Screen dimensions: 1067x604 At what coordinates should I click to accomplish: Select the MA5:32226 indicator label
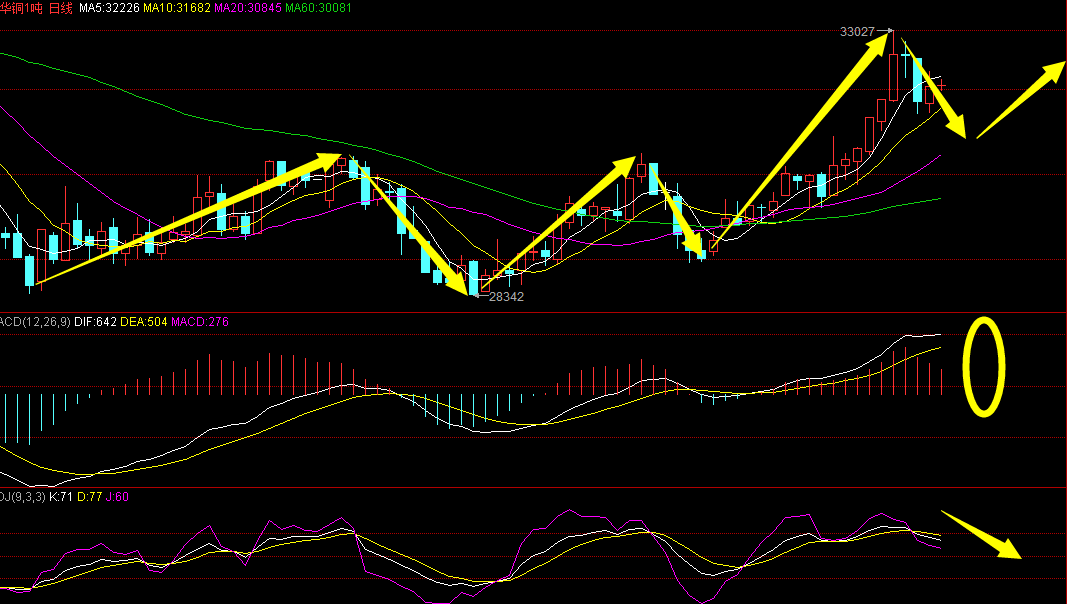click(109, 8)
